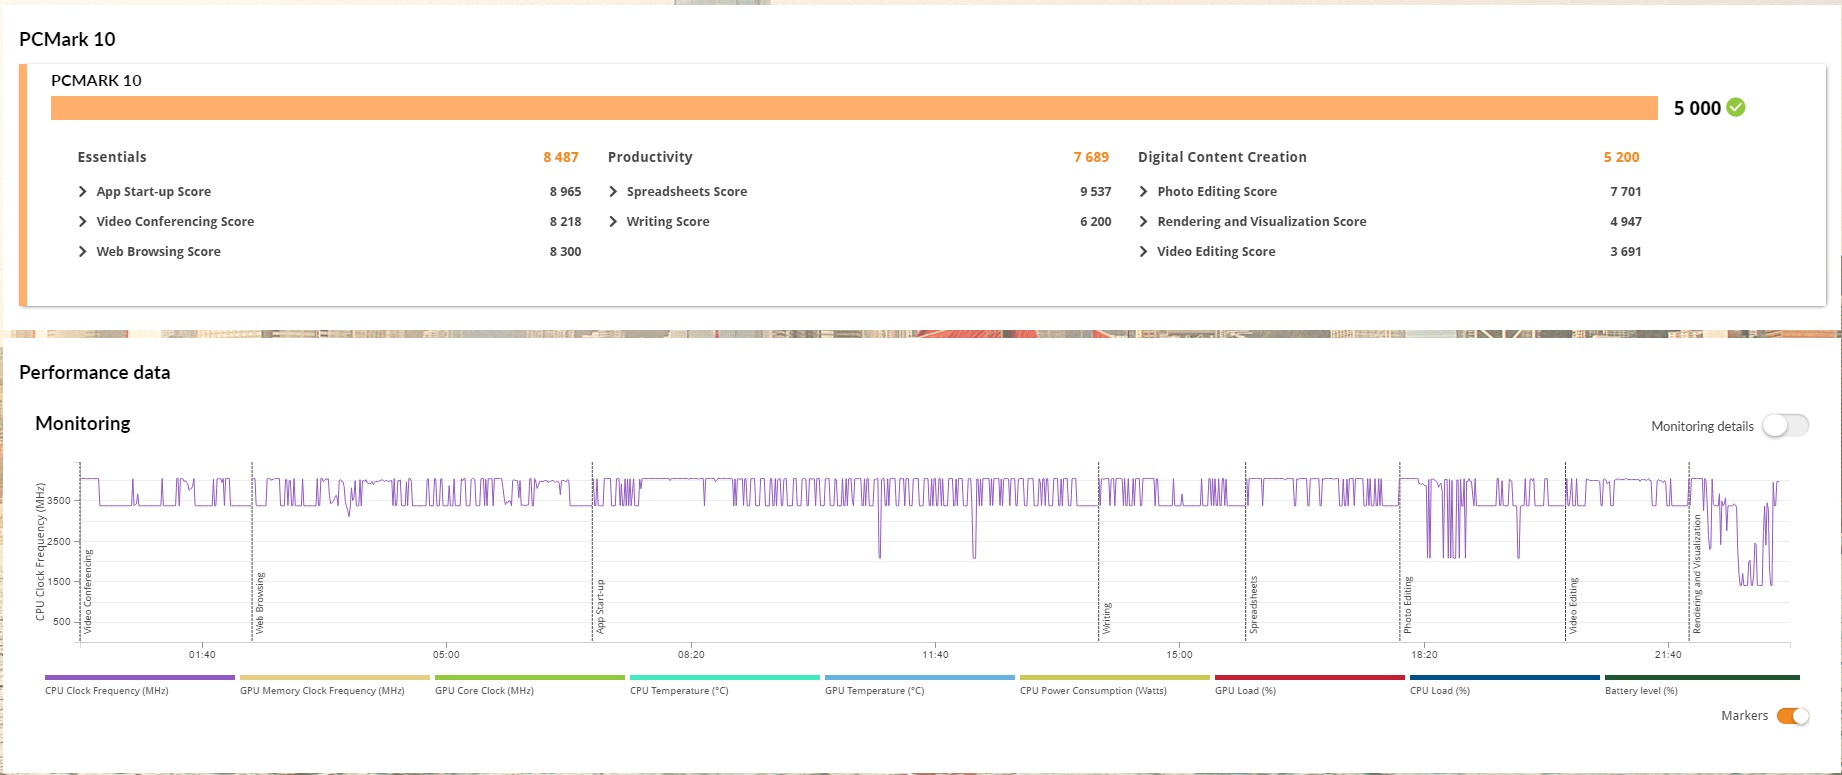Click the Essentials heading
The image size is (1842, 775).
(112, 157)
